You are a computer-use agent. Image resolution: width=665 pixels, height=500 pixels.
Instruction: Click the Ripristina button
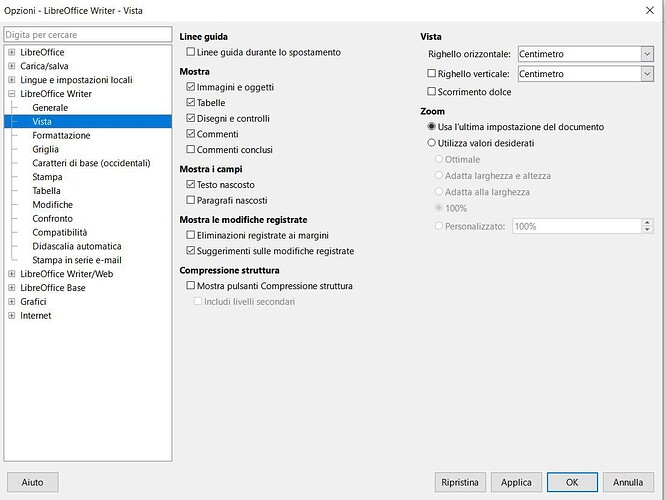point(460,482)
